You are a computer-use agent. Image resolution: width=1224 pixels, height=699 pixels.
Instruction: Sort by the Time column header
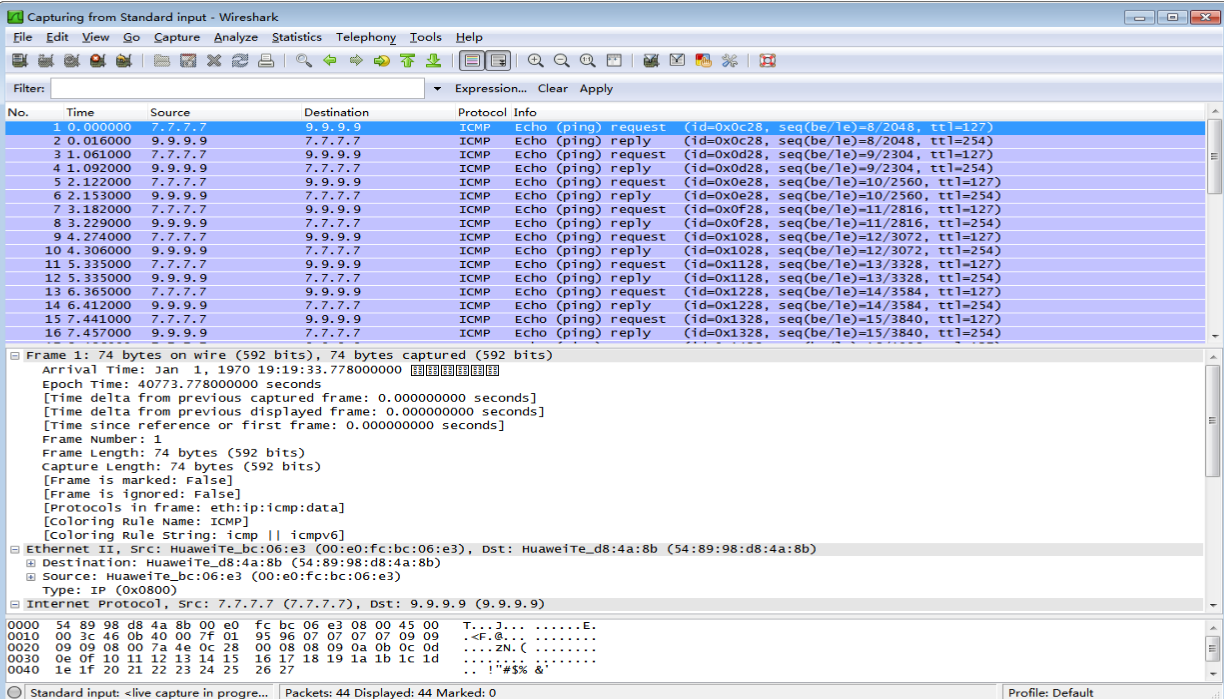tap(105, 112)
